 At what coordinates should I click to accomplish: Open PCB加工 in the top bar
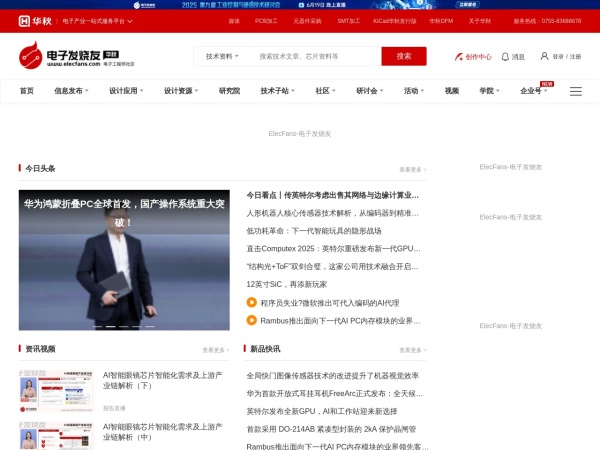click(266, 21)
